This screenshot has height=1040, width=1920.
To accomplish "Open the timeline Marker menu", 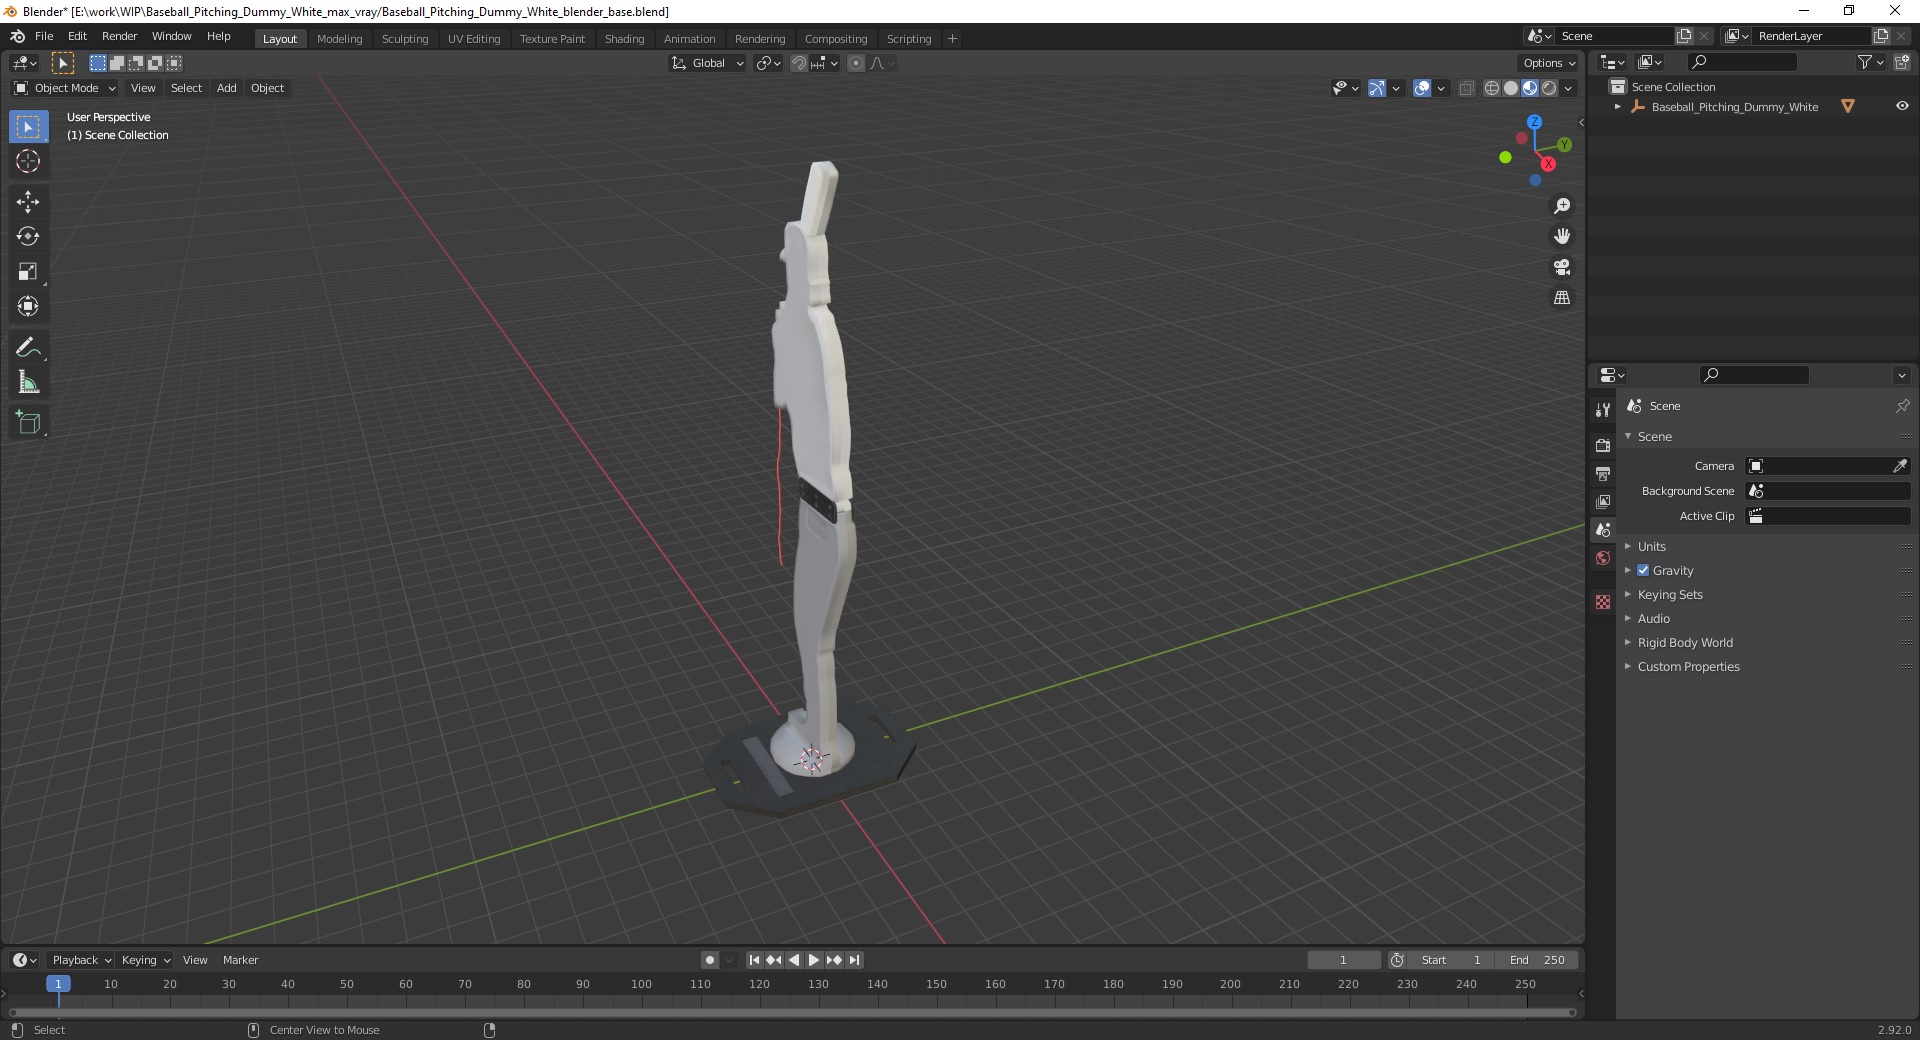I will tap(240, 960).
